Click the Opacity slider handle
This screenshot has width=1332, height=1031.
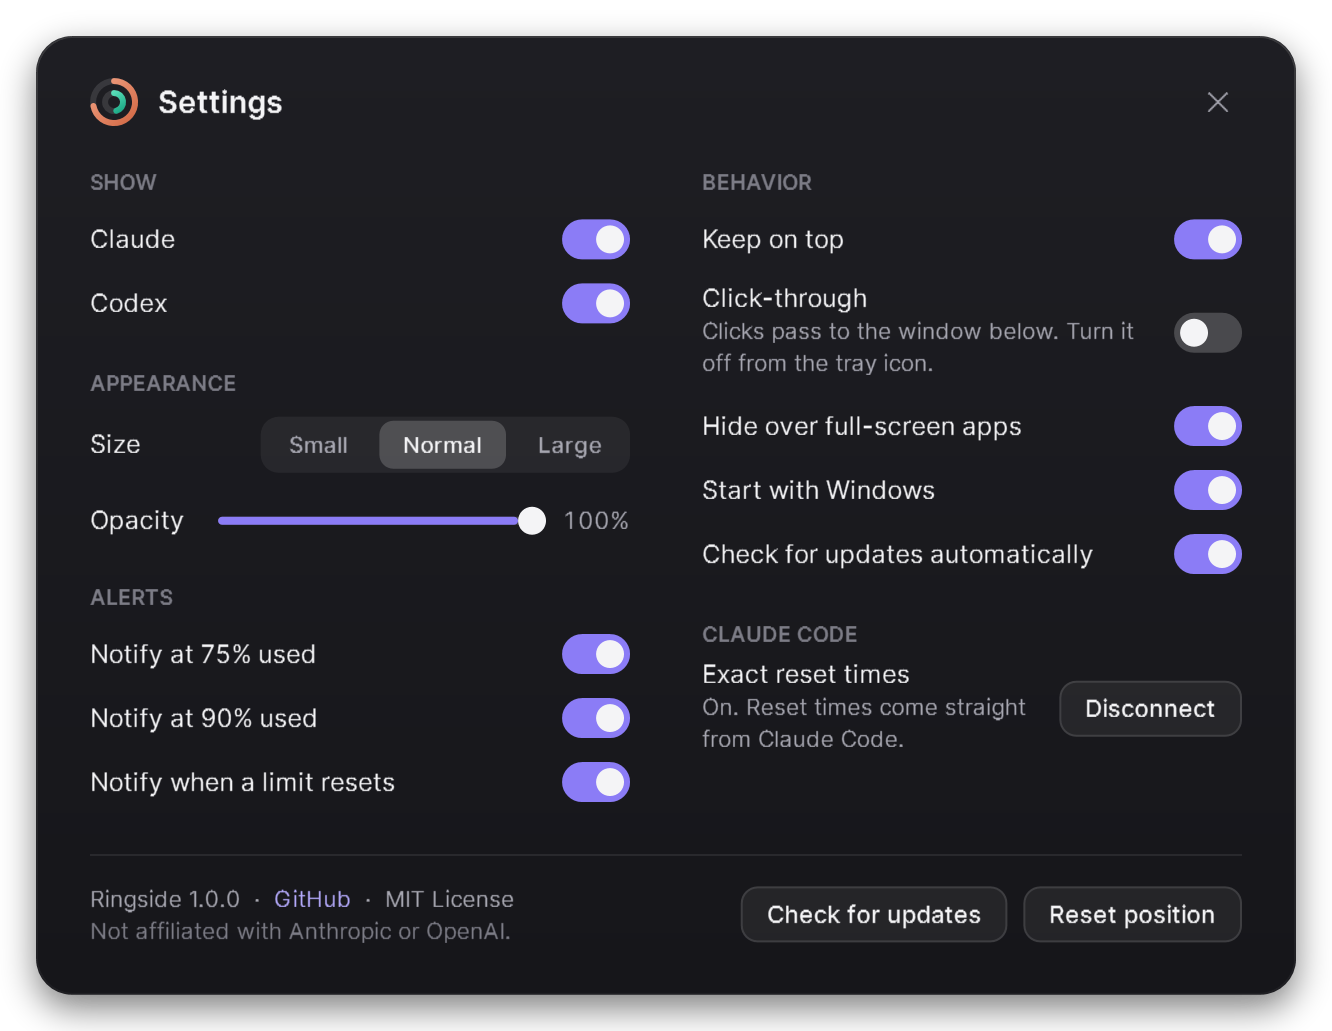(532, 521)
